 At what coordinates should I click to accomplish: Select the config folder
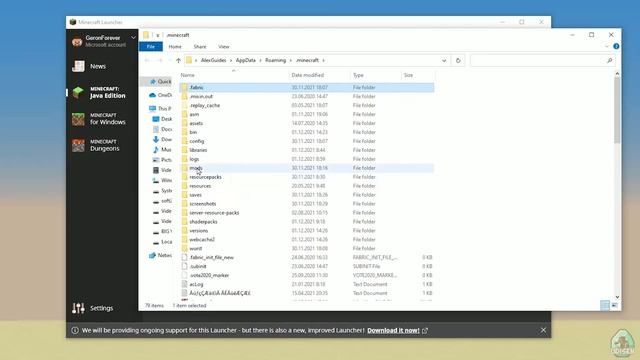pyautogui.click(x=307, y=141)
